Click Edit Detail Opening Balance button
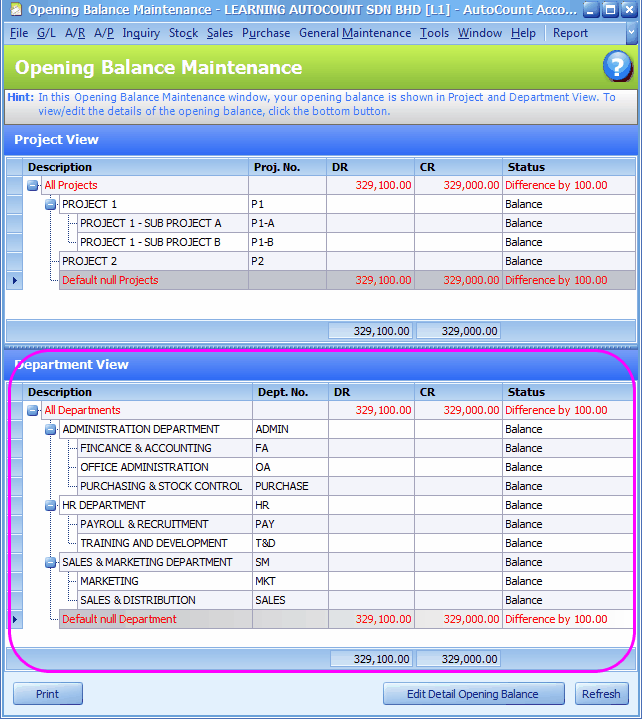The image size is (642, 719). point(474,694)
